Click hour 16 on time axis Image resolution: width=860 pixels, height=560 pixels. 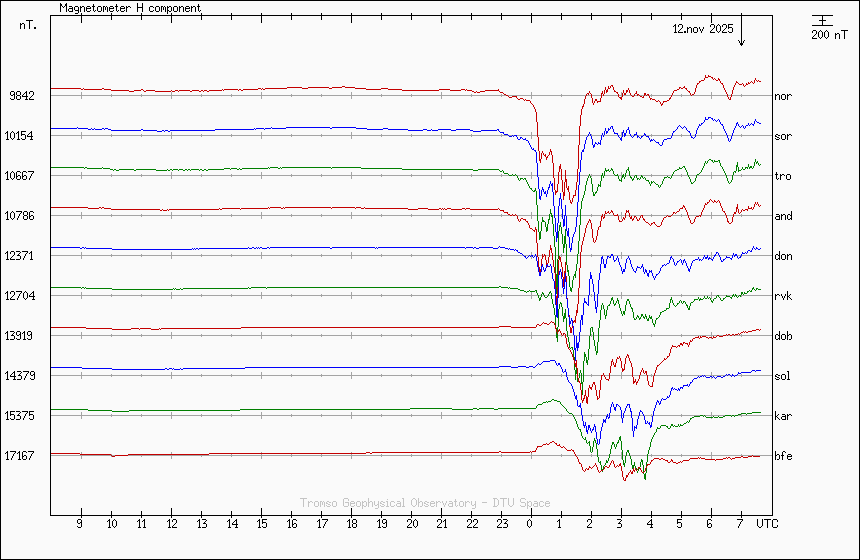(291, 523)
